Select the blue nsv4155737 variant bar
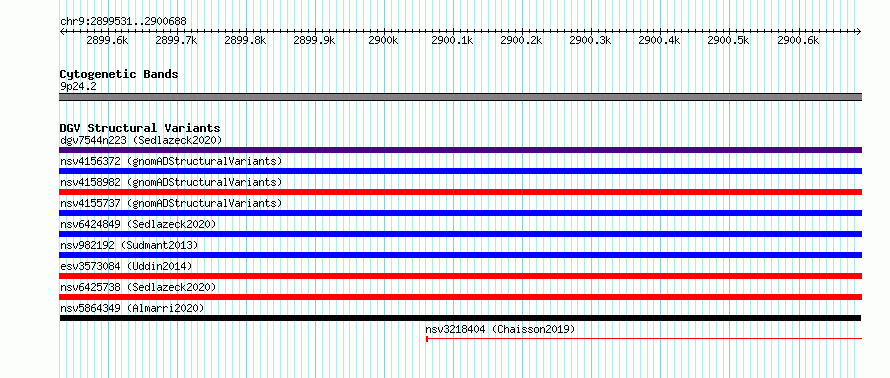The image size is (890, 378). [x=460, y=213]
